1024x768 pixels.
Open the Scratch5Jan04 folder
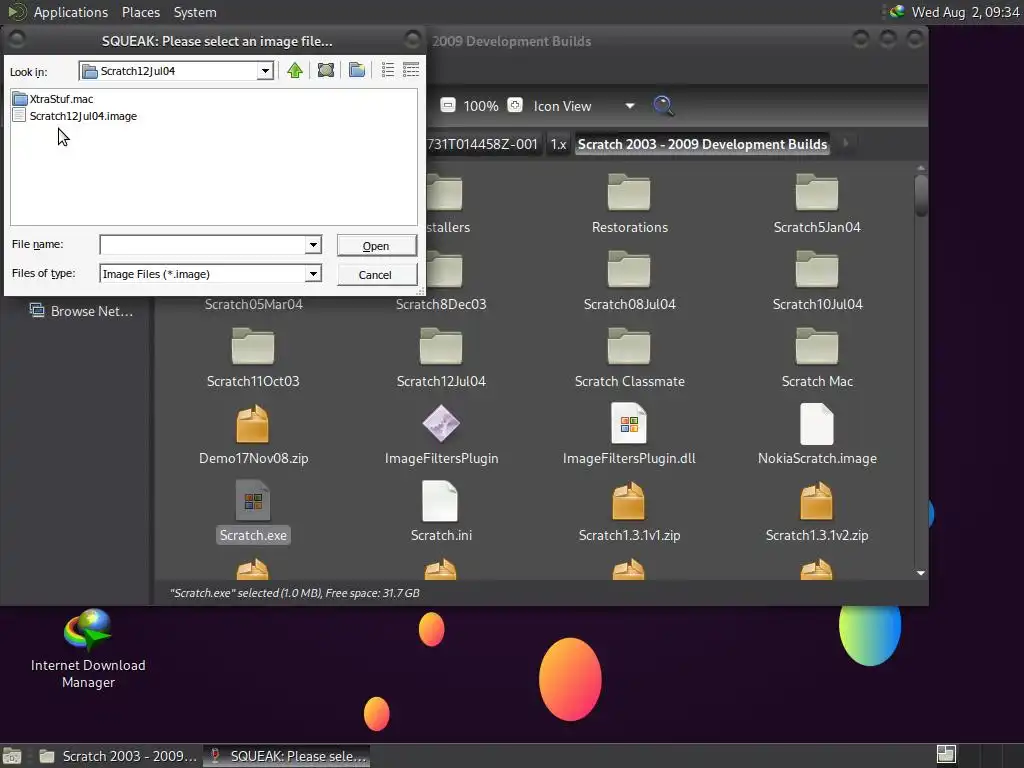tap(817, 204)
